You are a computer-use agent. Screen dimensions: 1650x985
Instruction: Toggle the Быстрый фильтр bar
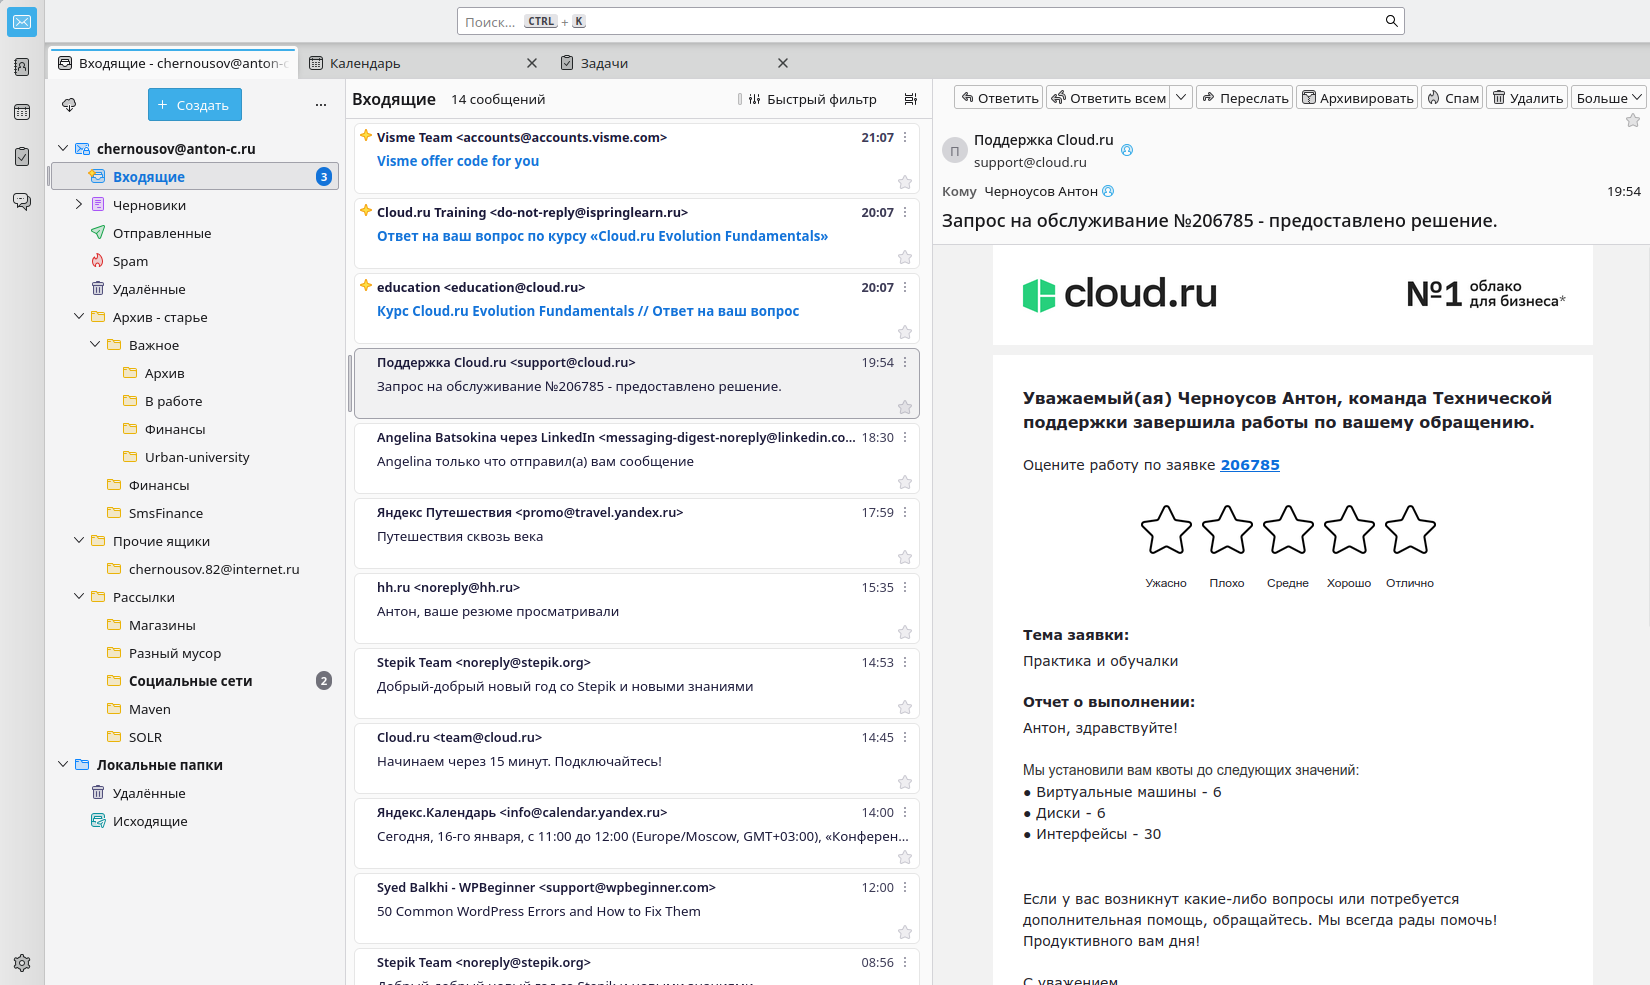[x=812, y=99]
